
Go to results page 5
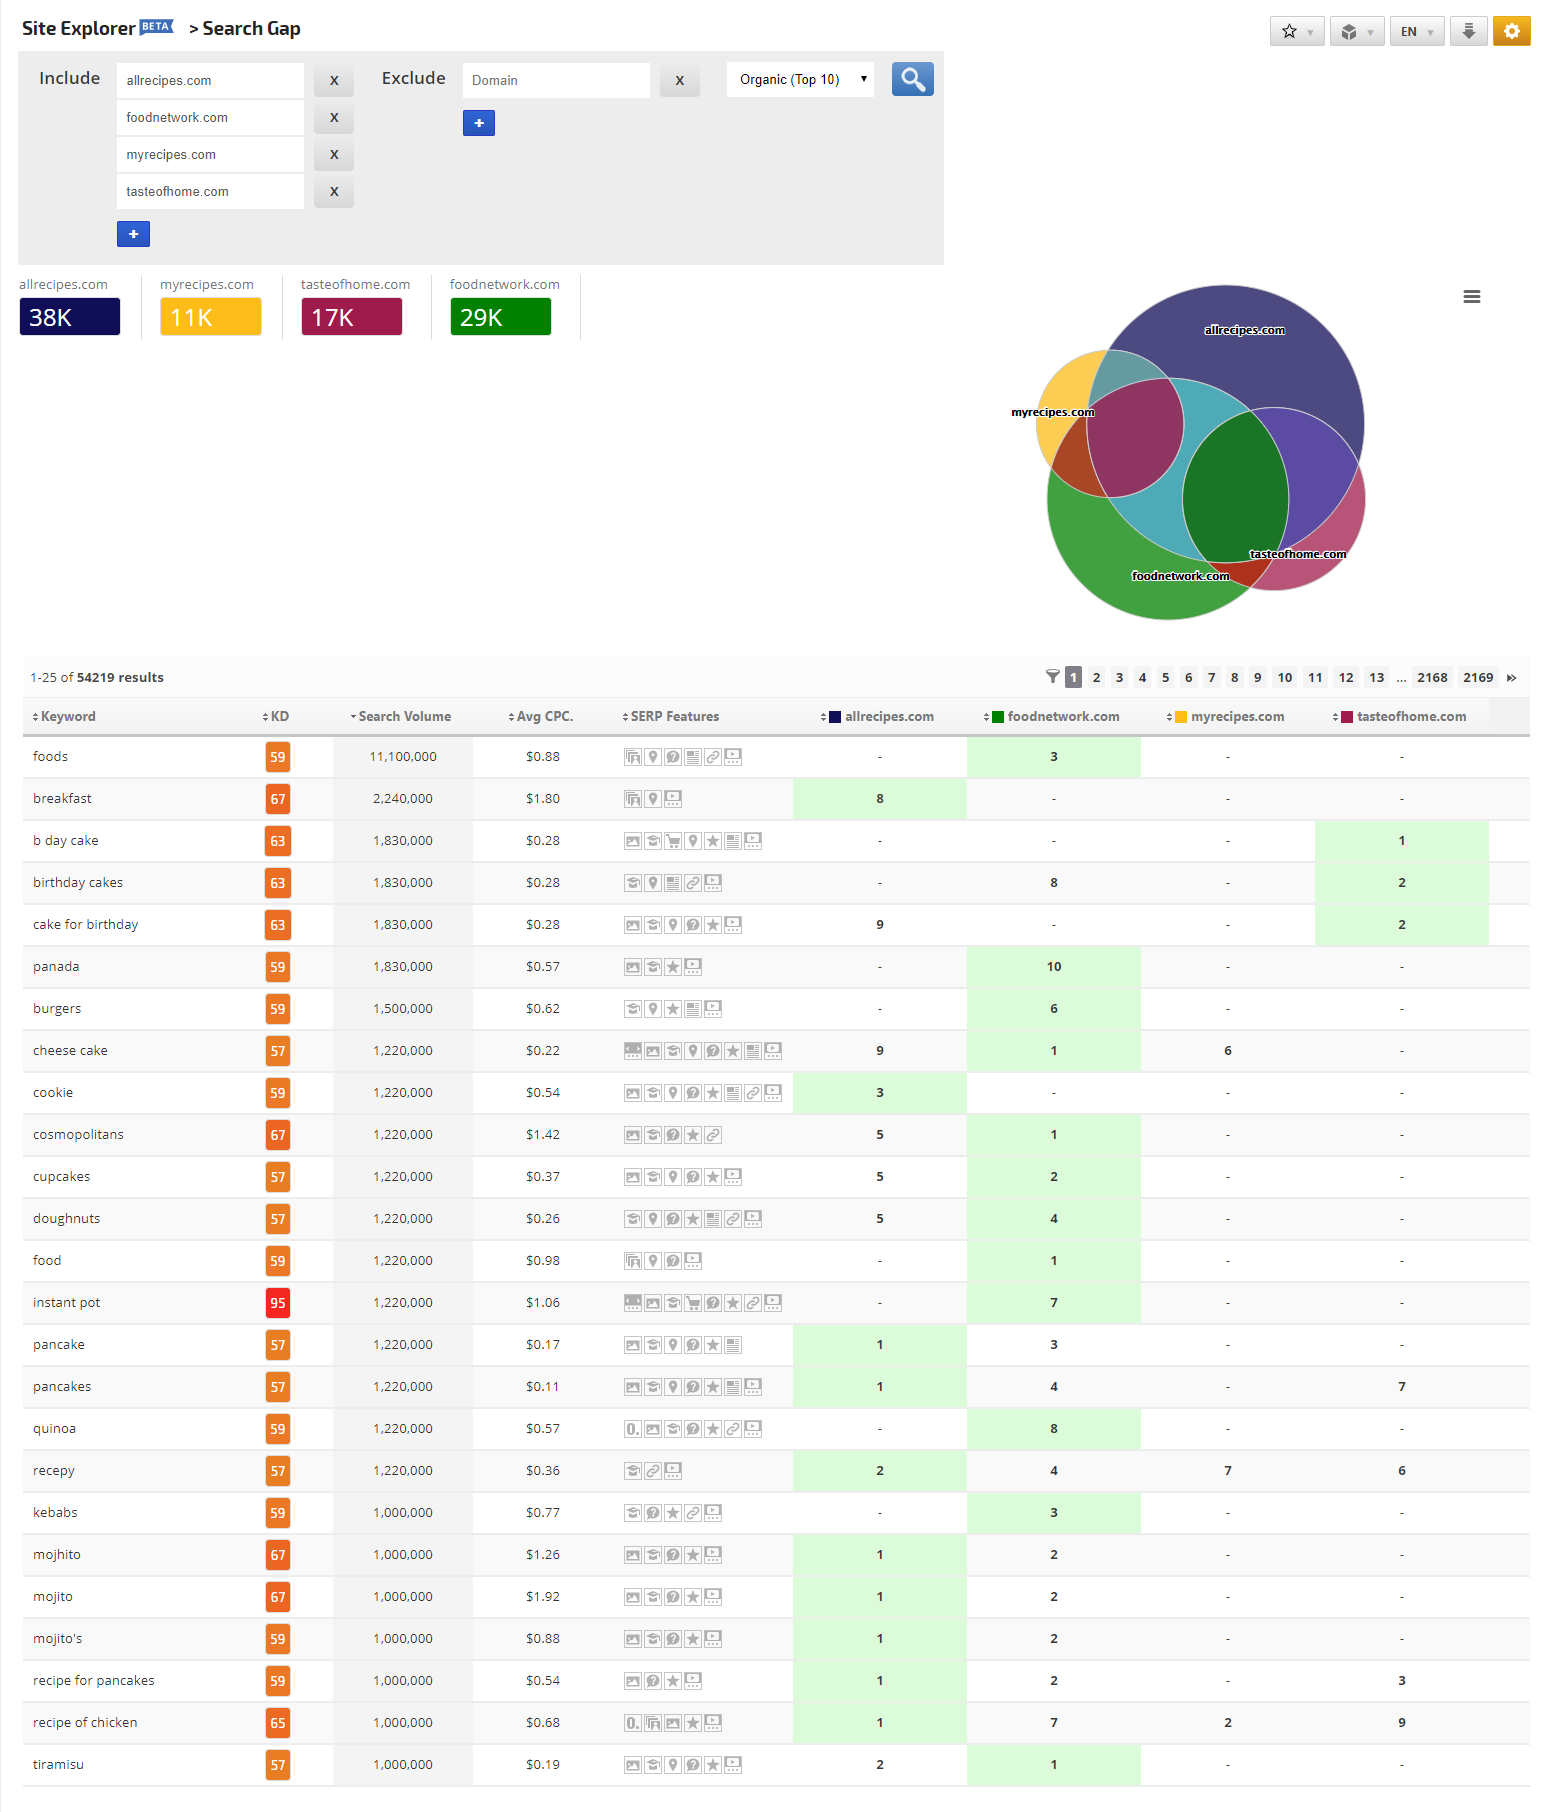coord(1165,678)
